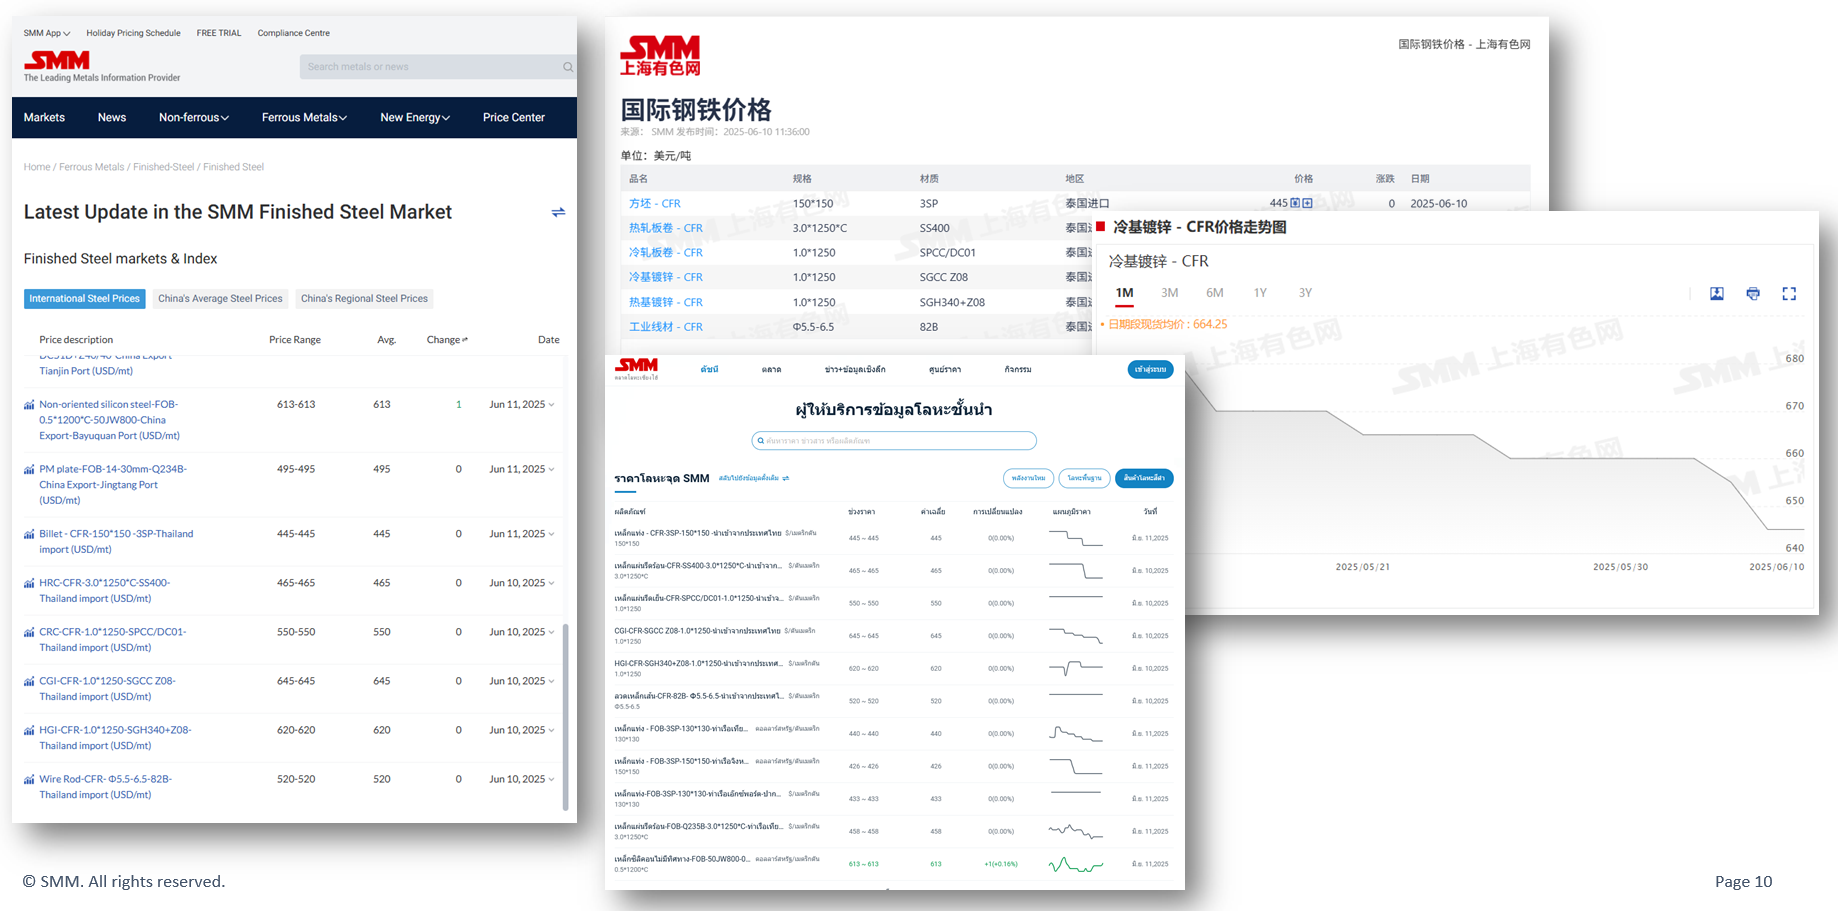Expand the New Energy menu

[x=415, y=117]
